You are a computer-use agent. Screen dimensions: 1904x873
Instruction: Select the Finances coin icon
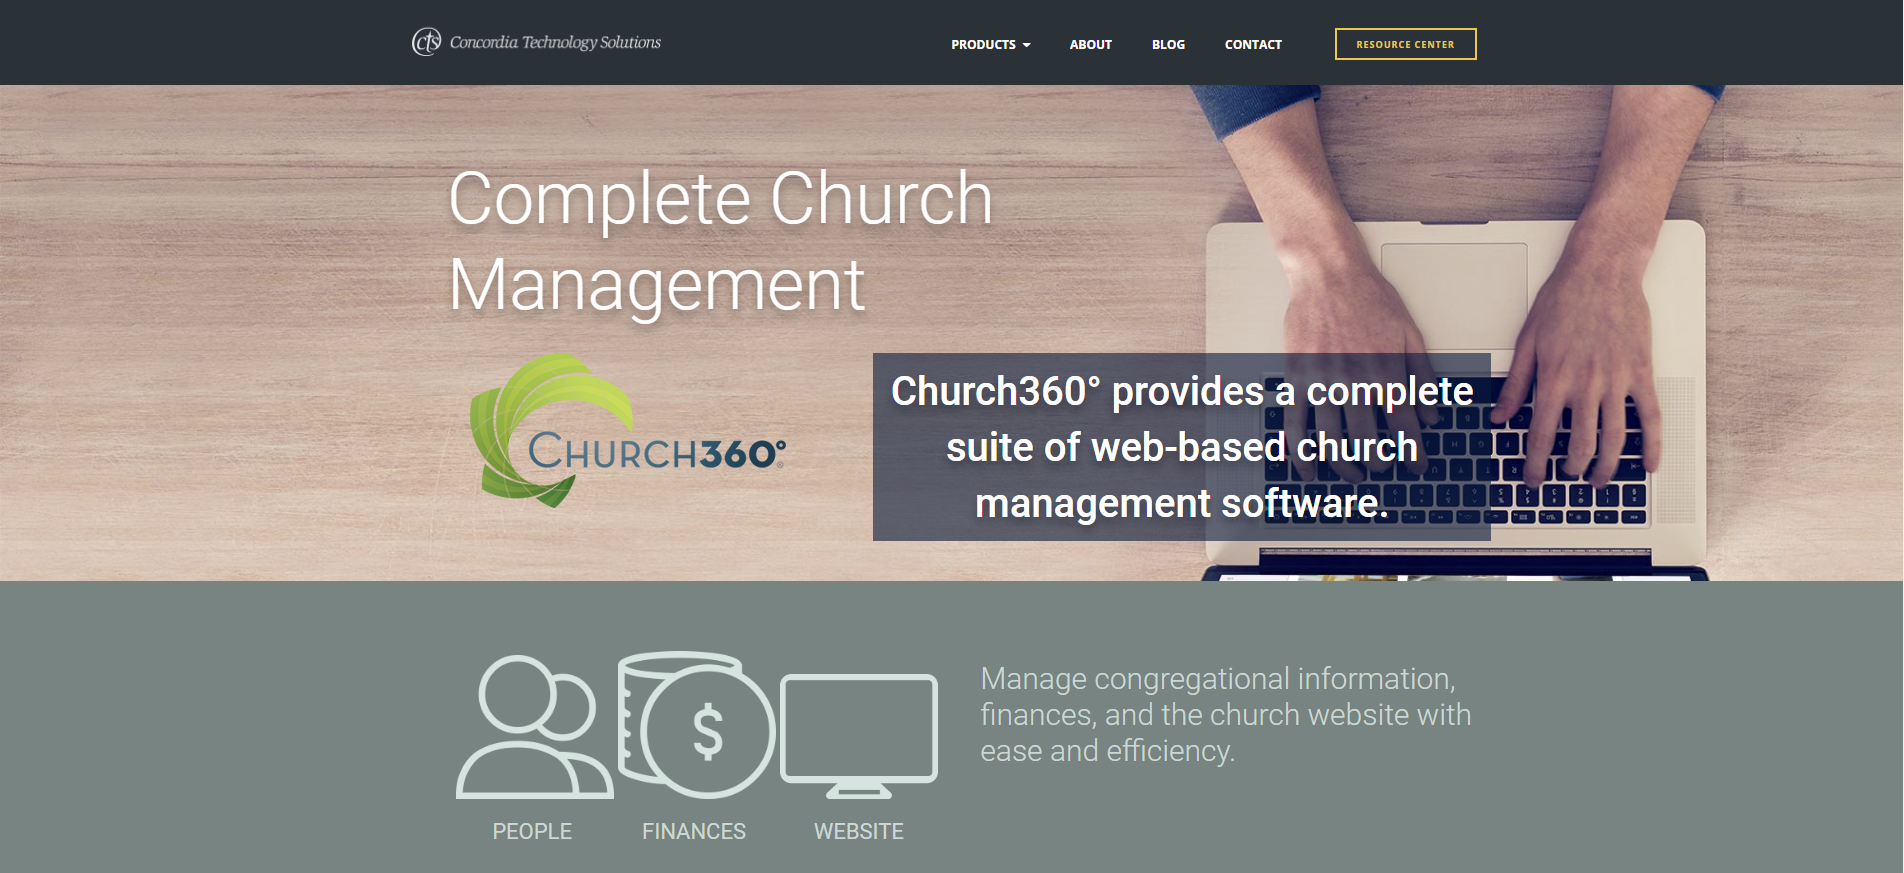[696, 725]
